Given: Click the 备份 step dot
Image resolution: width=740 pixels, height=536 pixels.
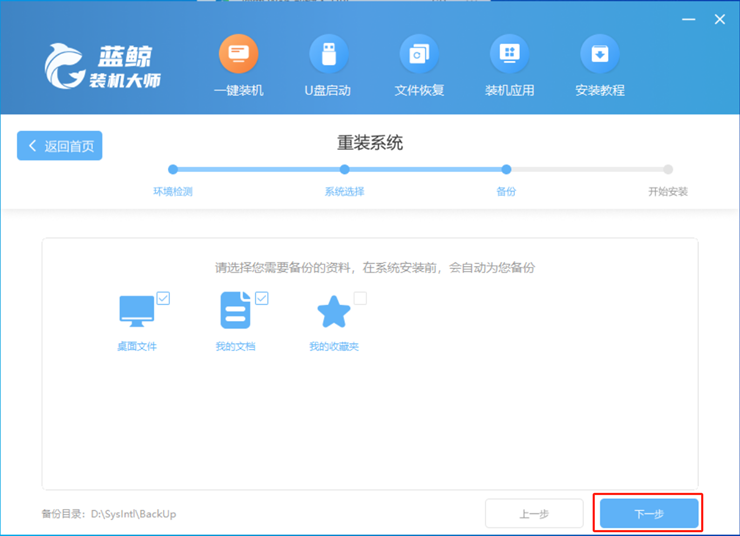Looking at the screenshot, I should (x=506, y=170).
